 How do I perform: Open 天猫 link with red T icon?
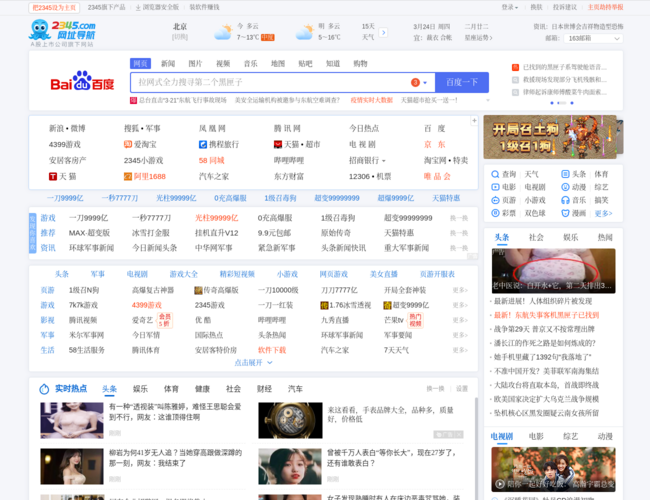tap(62, 177)
